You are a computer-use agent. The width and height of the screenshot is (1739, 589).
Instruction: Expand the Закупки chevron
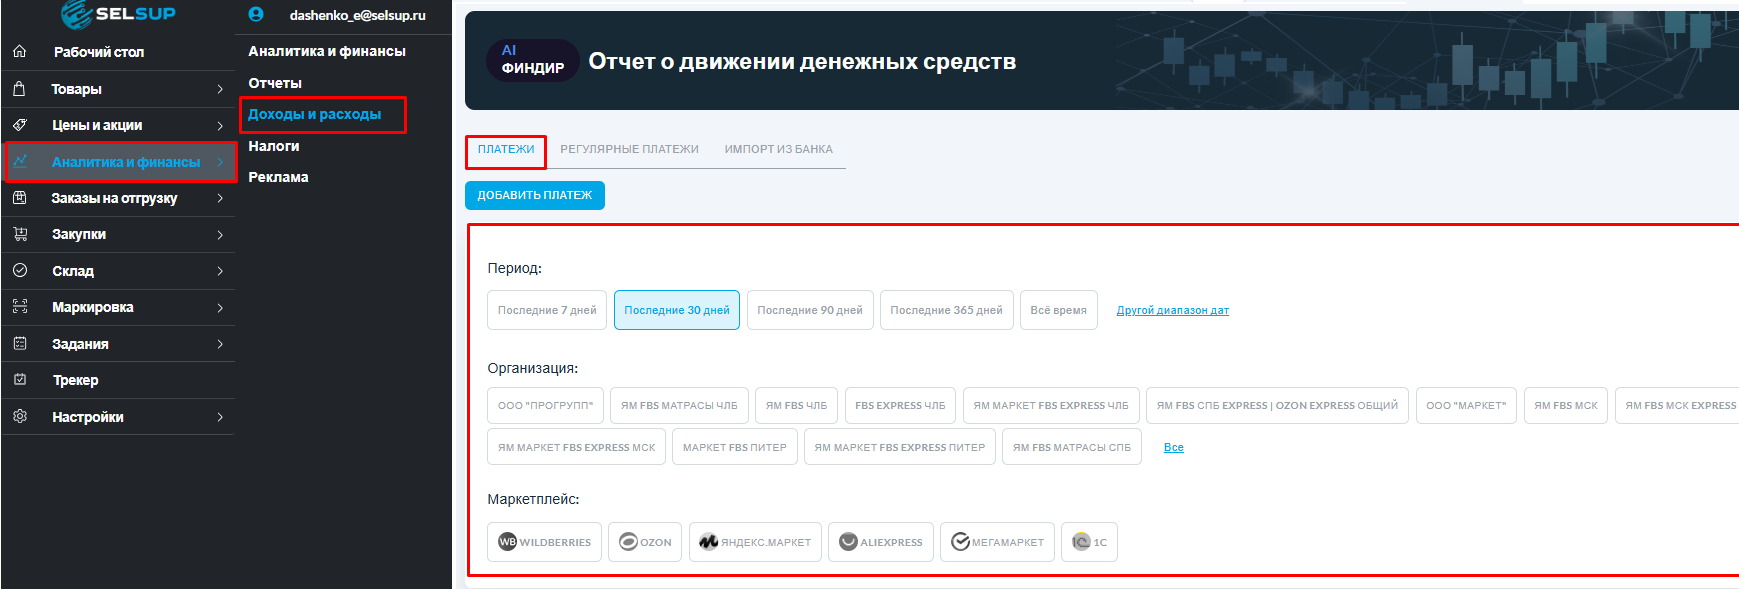point(220,235)
